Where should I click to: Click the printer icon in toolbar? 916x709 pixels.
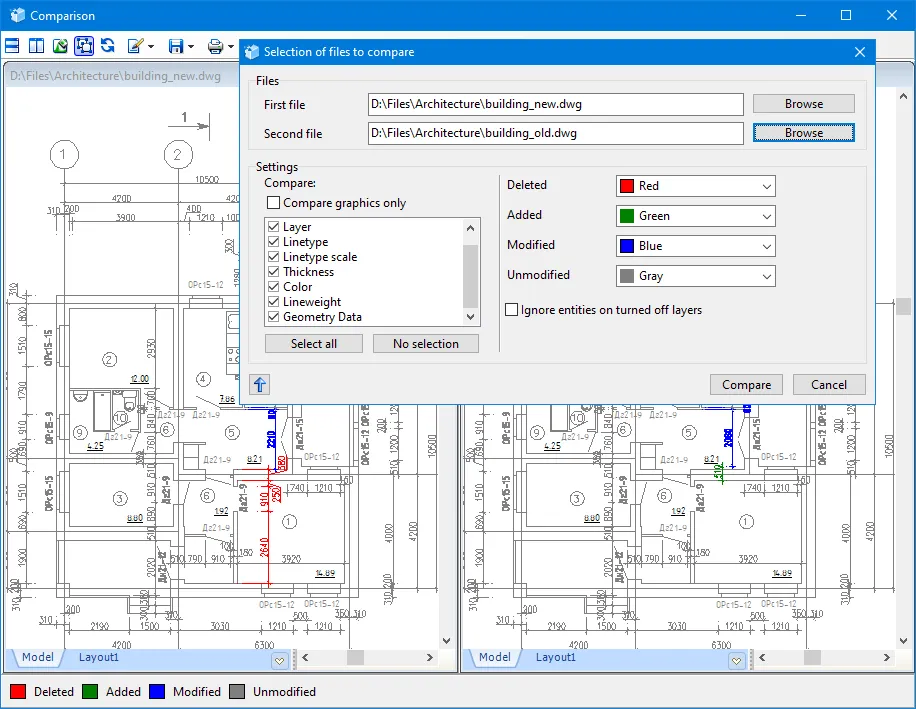pos(216,46)
